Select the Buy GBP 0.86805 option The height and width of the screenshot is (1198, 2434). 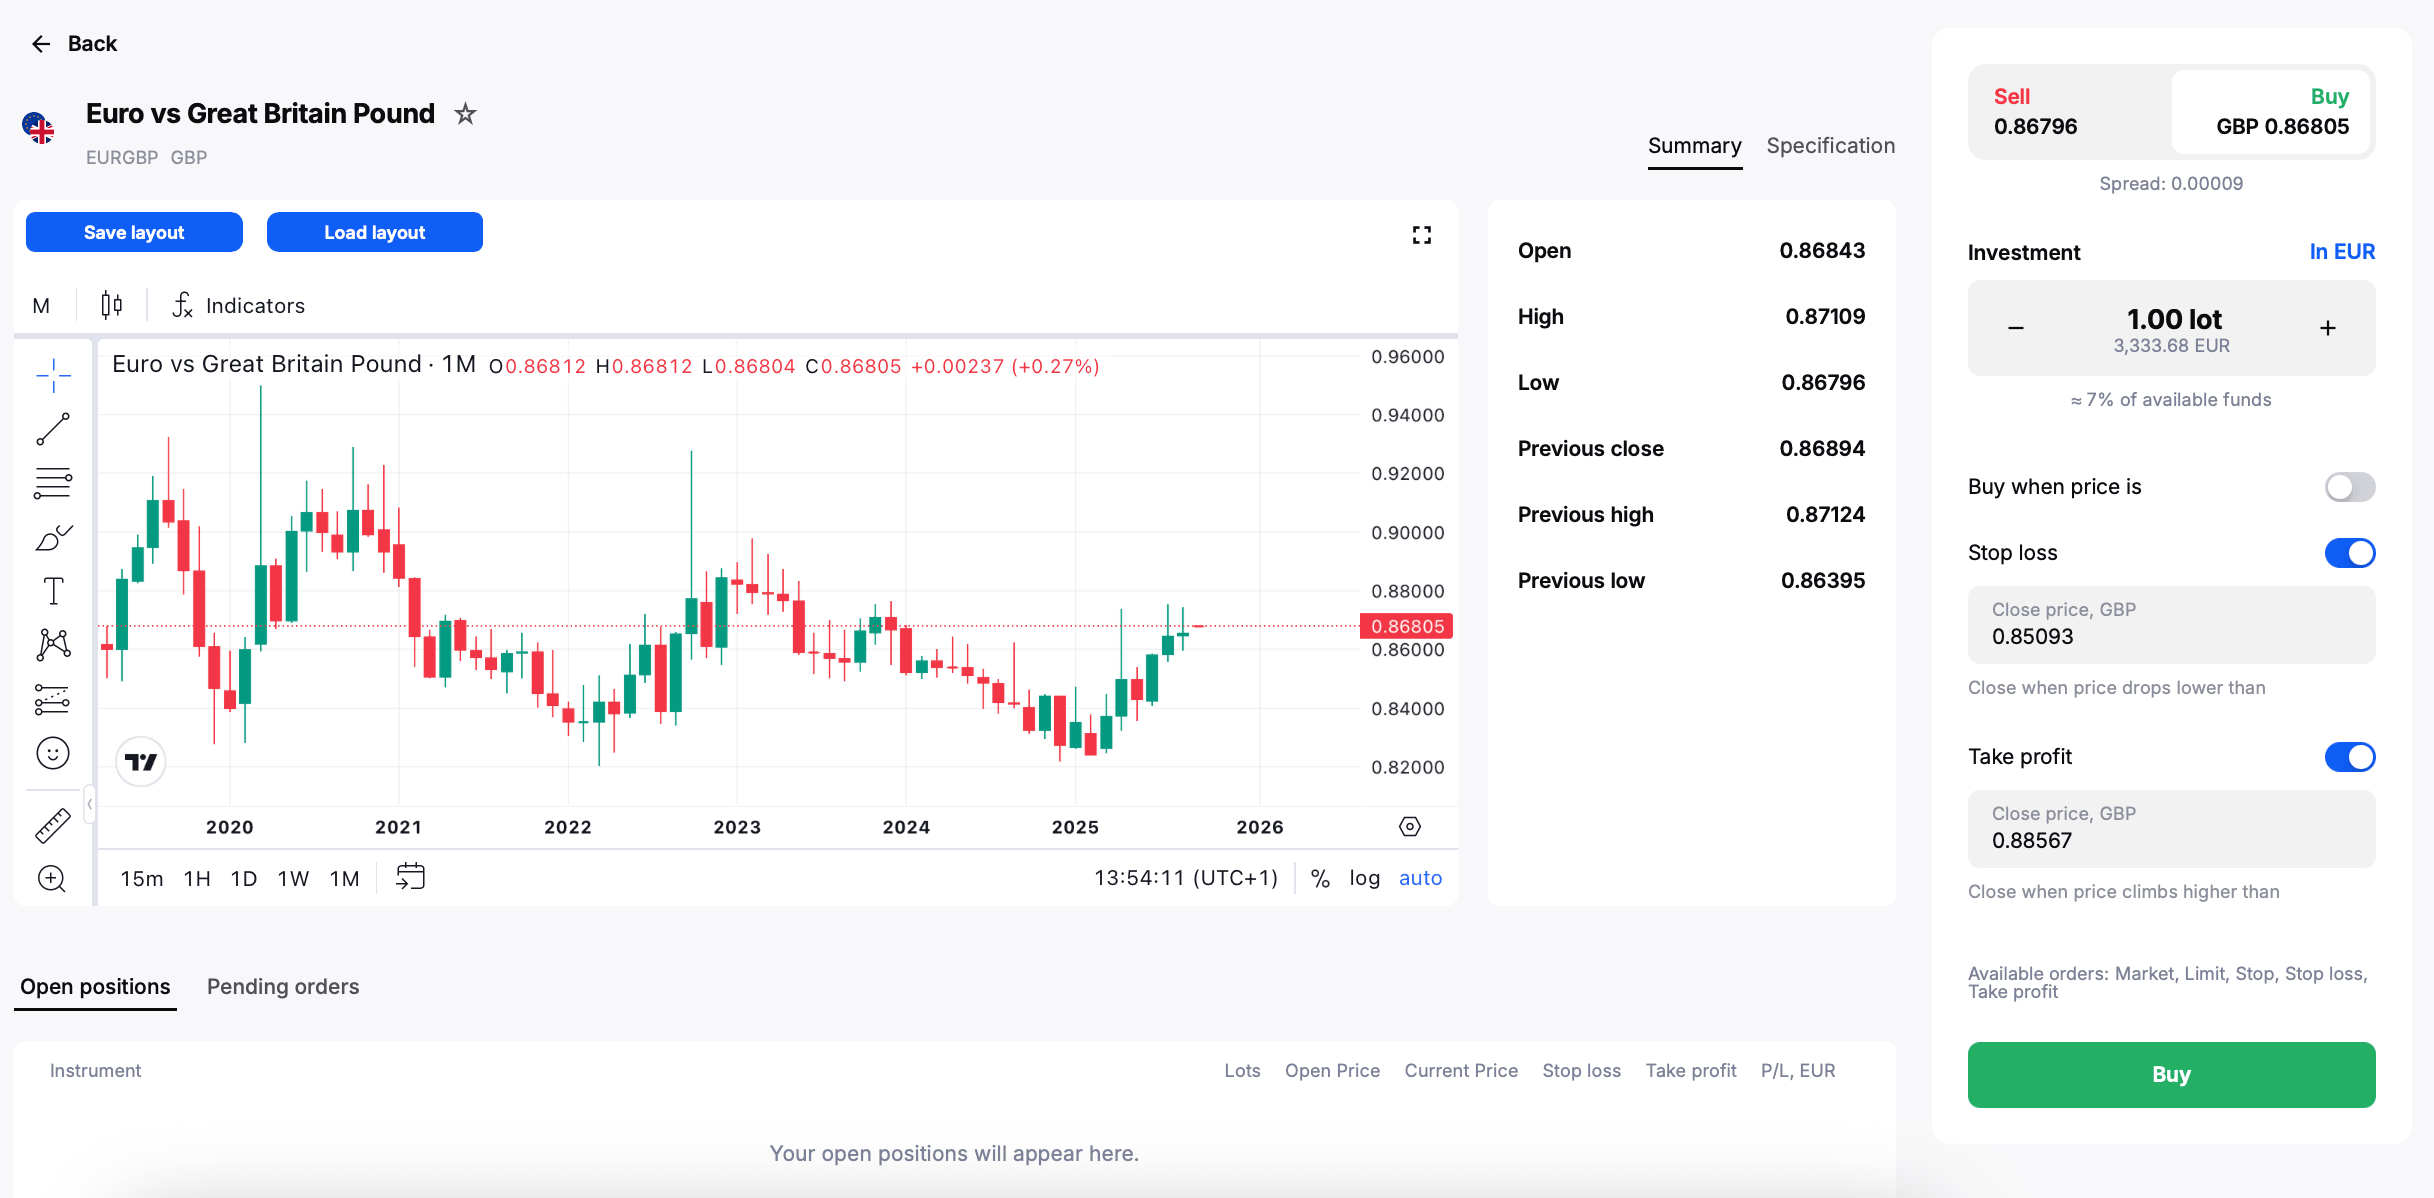[x=2272, y=112]
